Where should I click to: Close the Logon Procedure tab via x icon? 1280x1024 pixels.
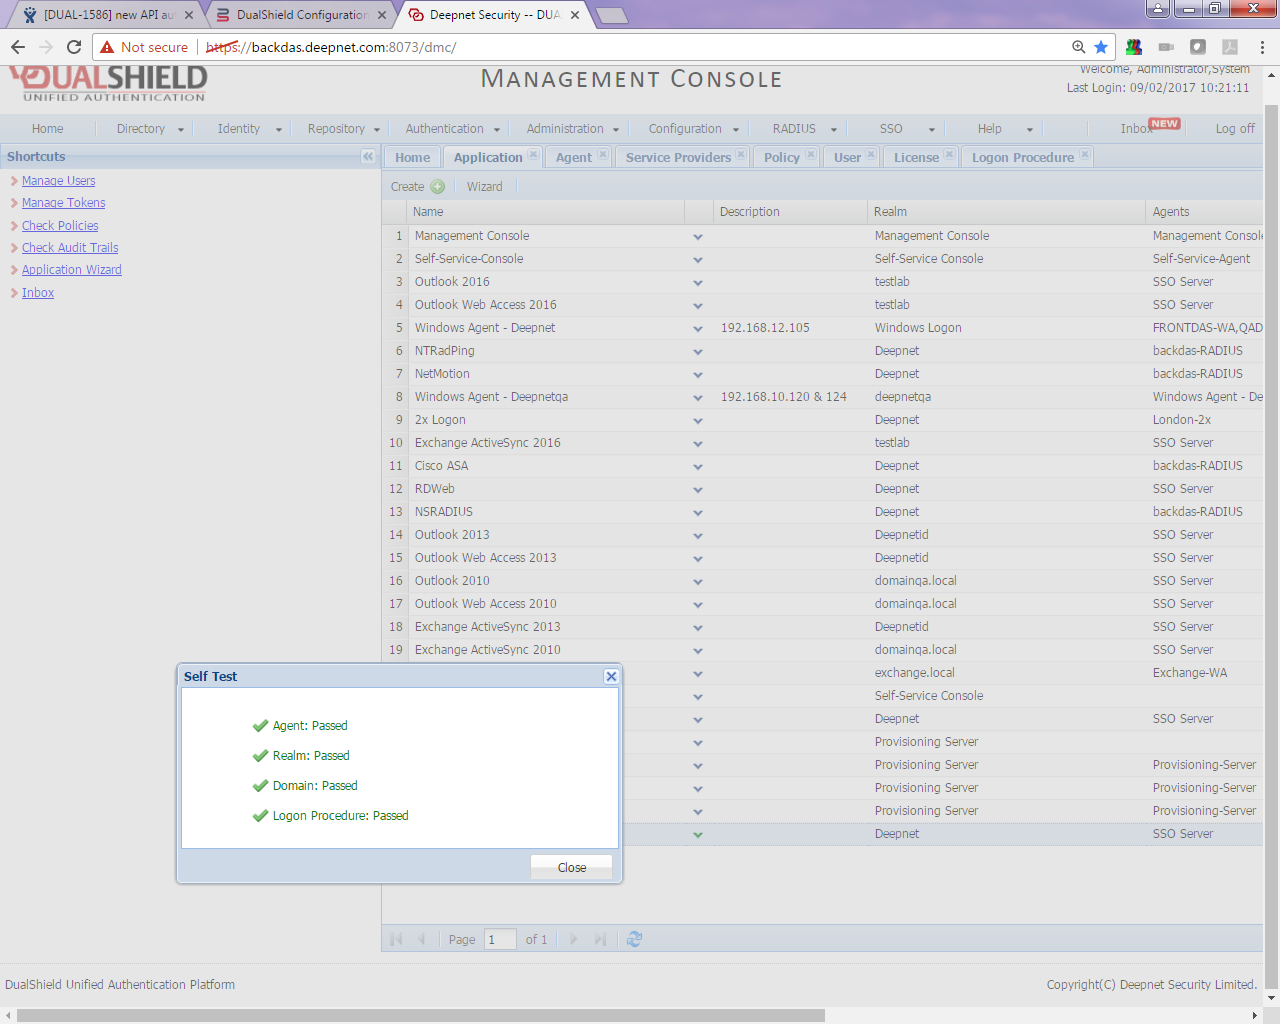pos(1084,155)
